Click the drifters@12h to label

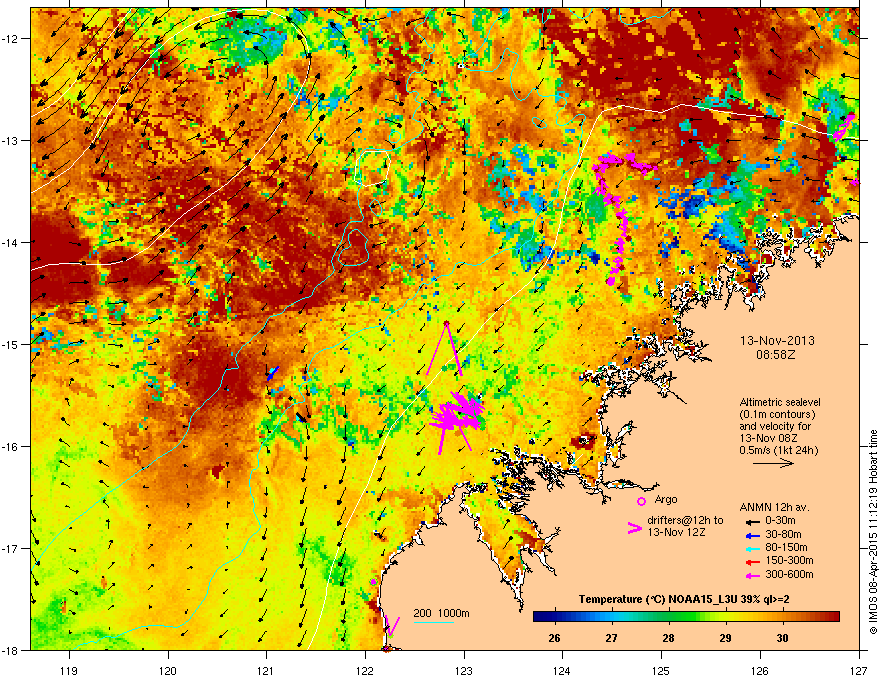685,521
